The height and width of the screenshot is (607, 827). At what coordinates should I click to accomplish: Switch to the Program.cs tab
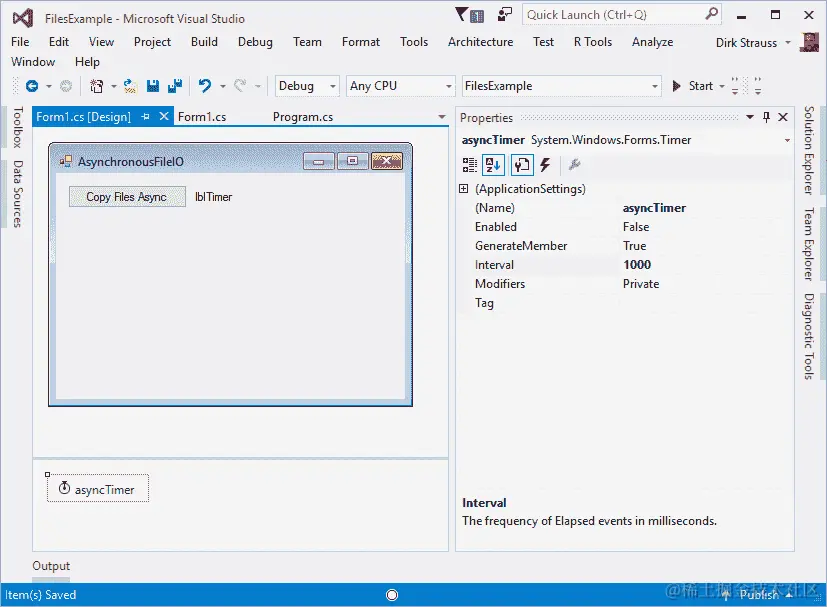click(x=303, y=117)
